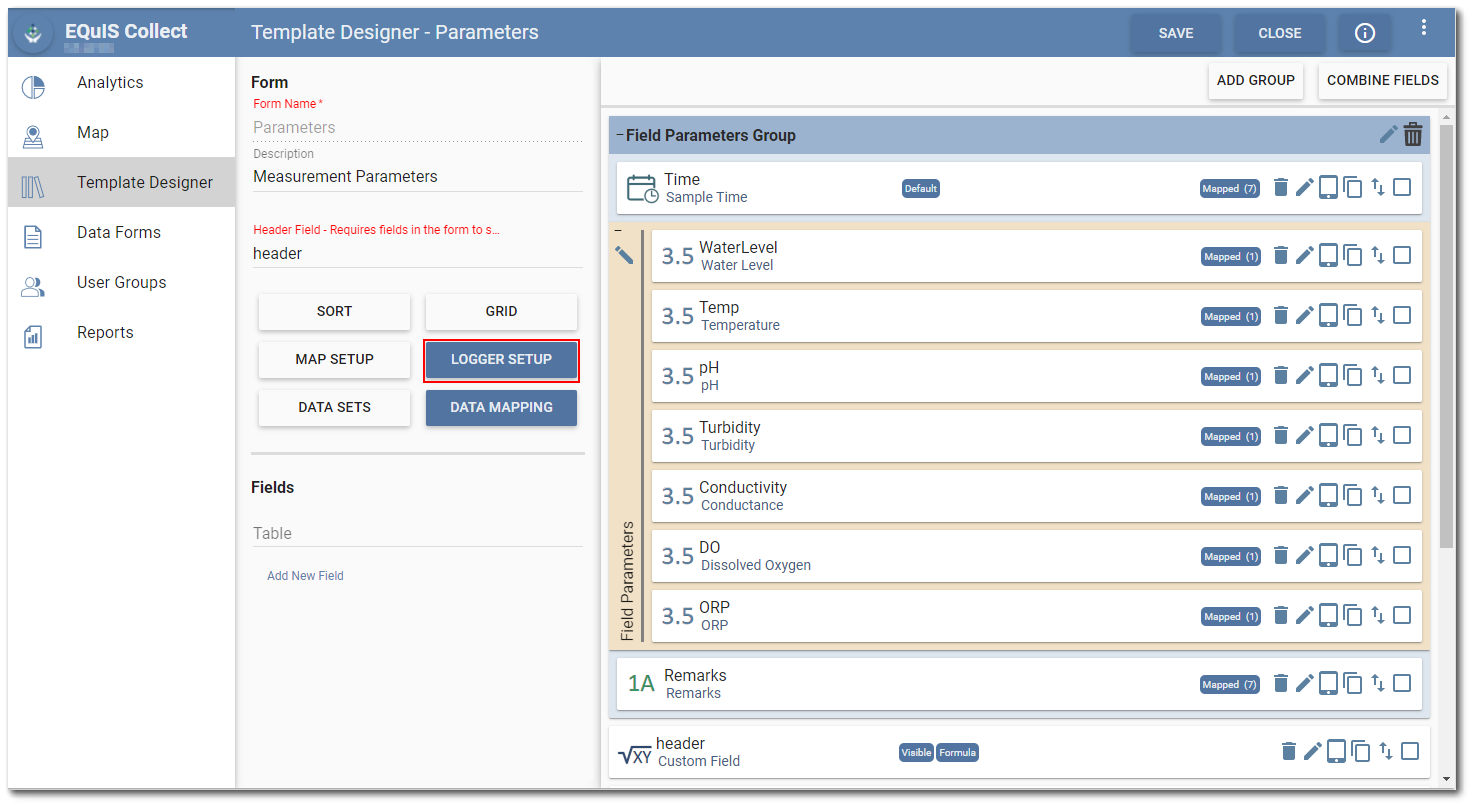The image size is (1472, 806).
Task: Check the checkbox for Conductivity field
Action: pos(1402,495)
